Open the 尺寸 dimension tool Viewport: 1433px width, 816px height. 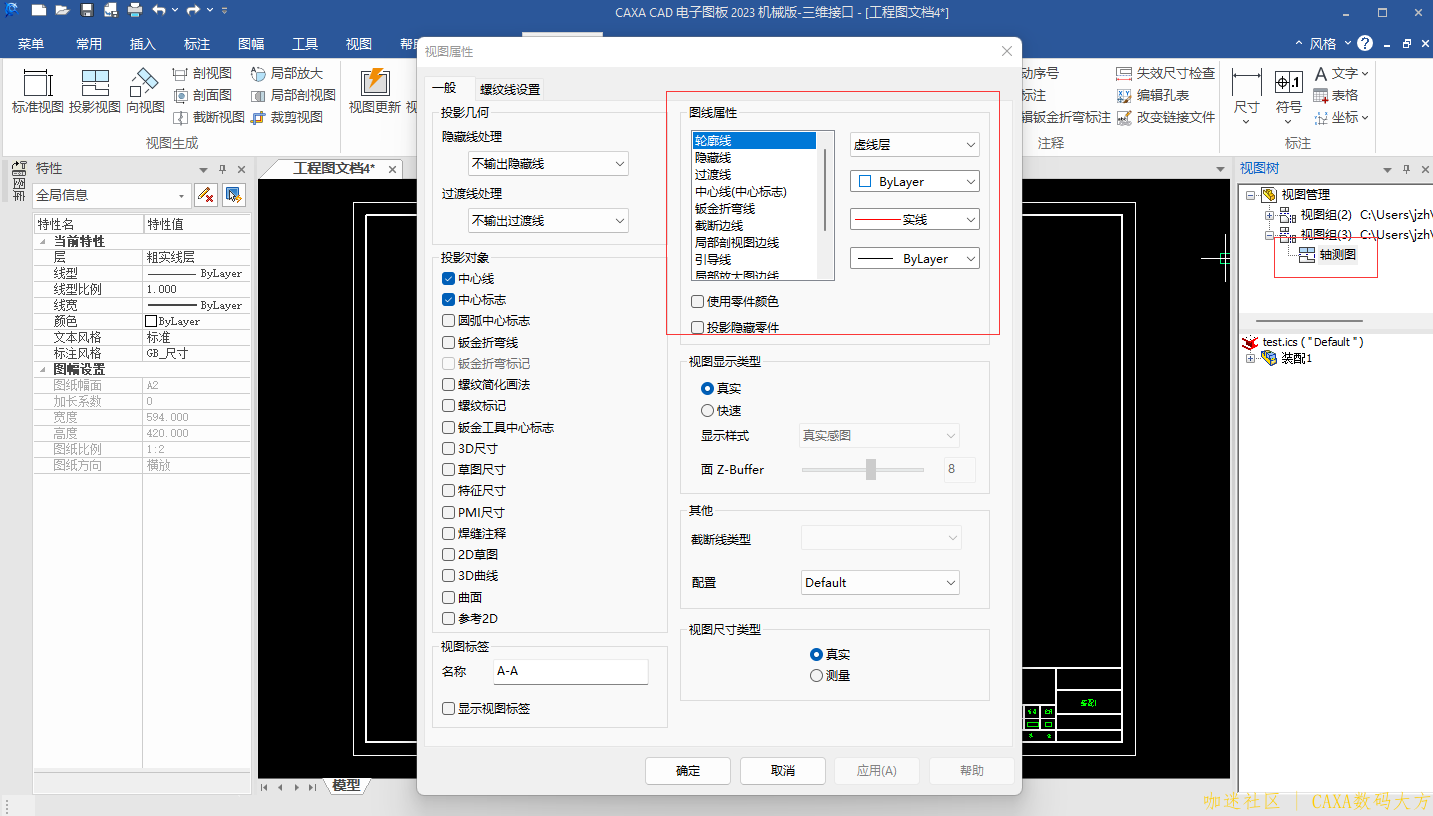click(1246, 84)
